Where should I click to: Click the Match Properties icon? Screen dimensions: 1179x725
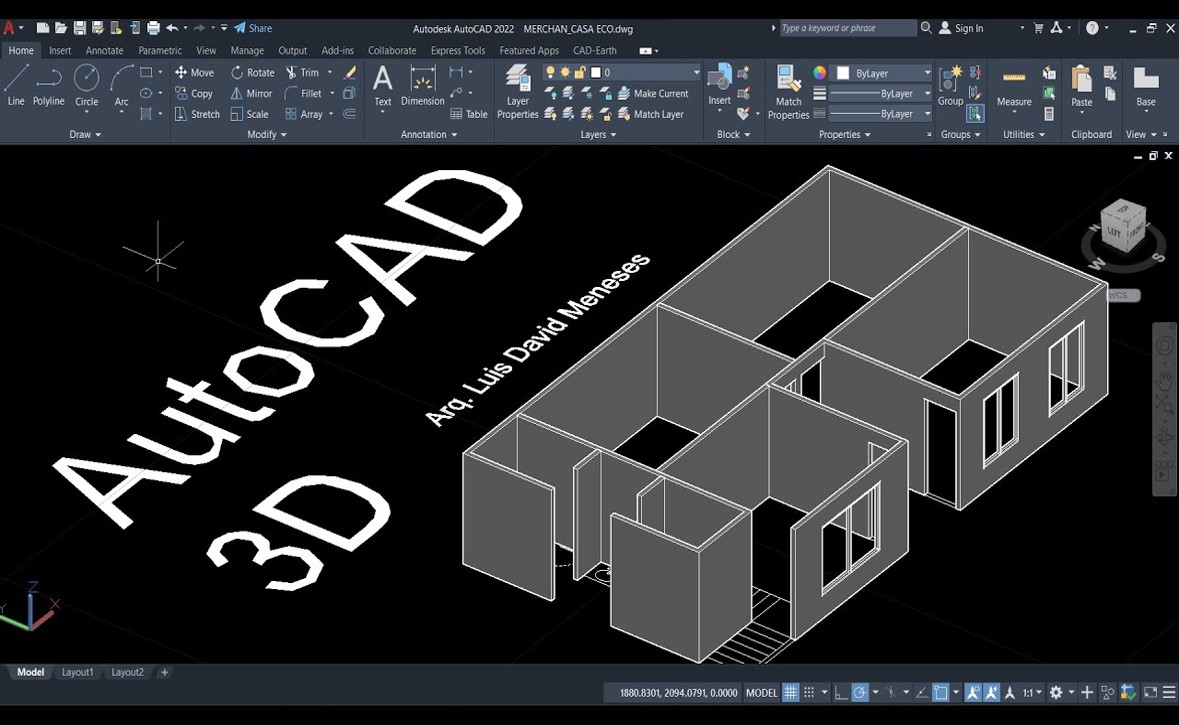click(x=788, y=91)
